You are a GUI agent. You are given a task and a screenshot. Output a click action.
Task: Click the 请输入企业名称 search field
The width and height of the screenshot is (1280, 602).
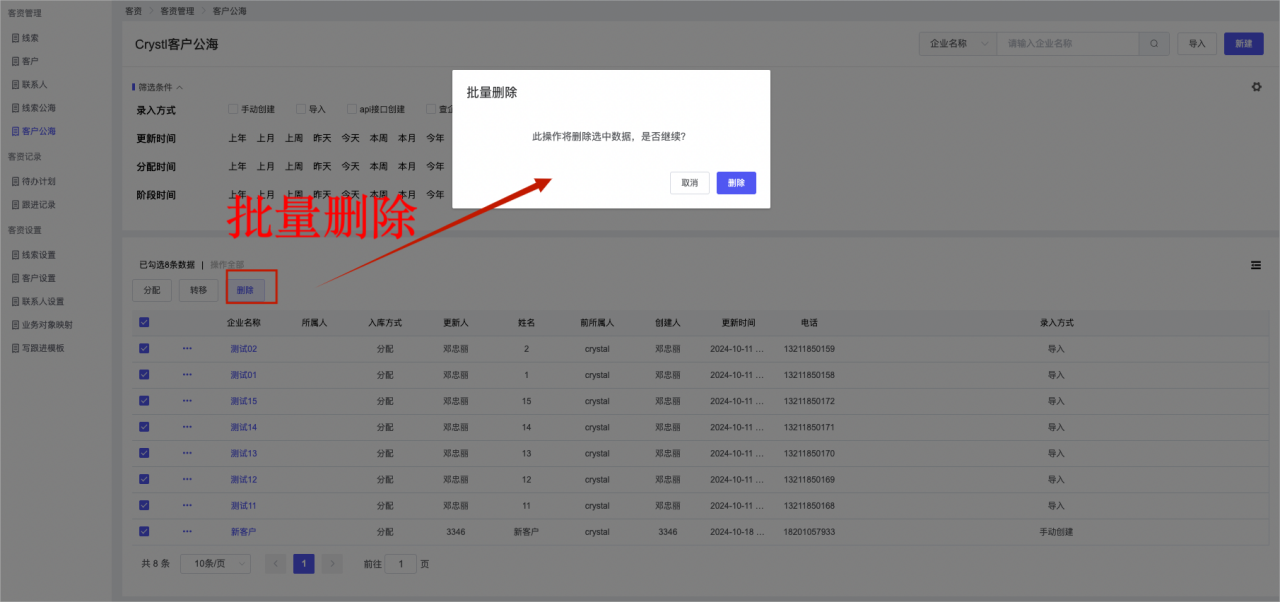coord(1068,44)
